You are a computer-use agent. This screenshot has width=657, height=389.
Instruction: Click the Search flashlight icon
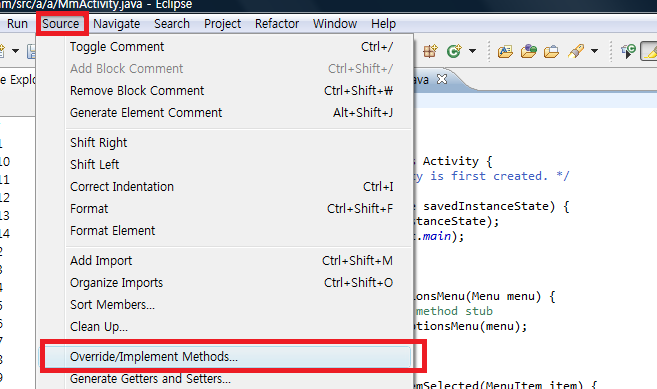tap(576, 51)
